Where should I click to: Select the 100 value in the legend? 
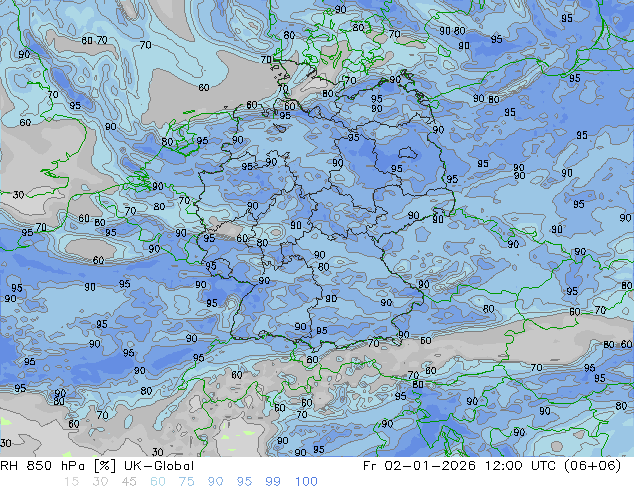click(306, 482)
